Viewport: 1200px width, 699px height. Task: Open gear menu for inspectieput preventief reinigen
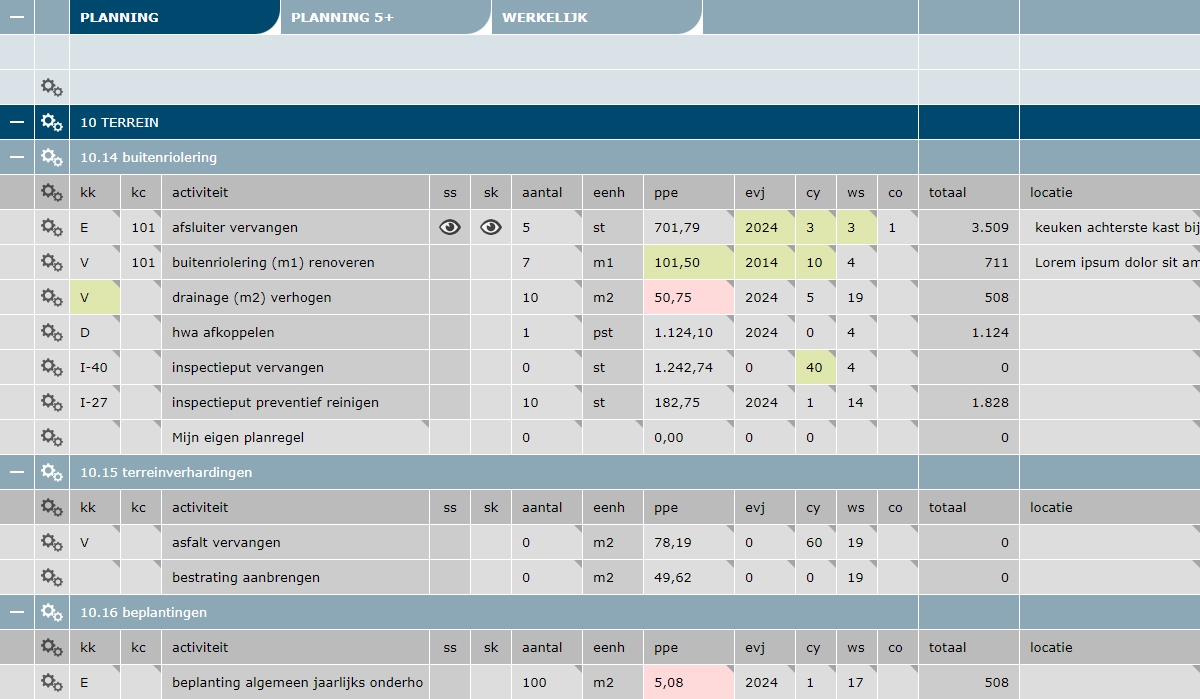[x=52, y=402]
